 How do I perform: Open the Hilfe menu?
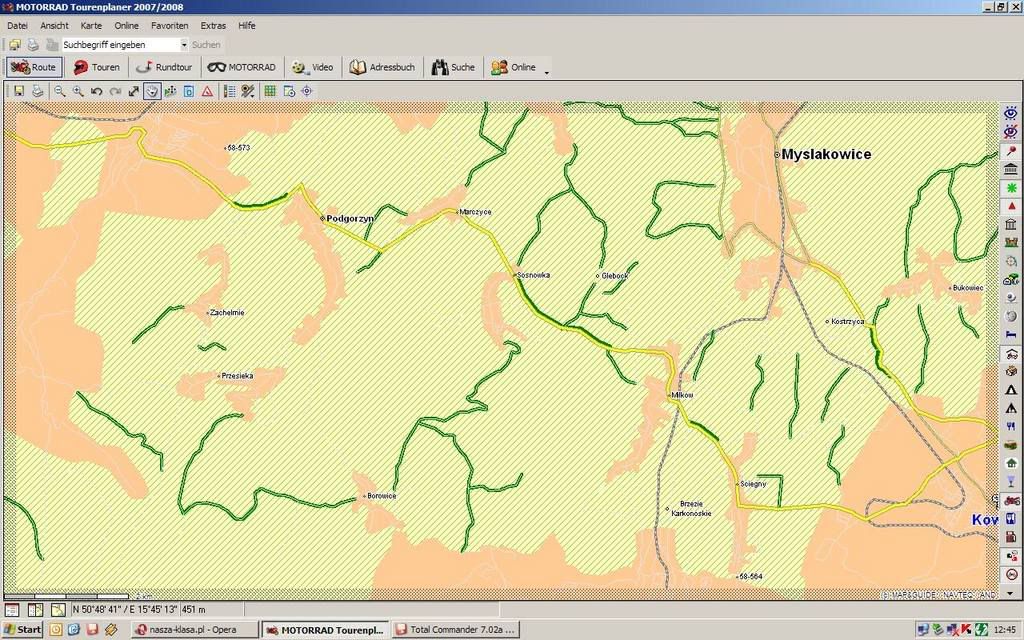247,25
